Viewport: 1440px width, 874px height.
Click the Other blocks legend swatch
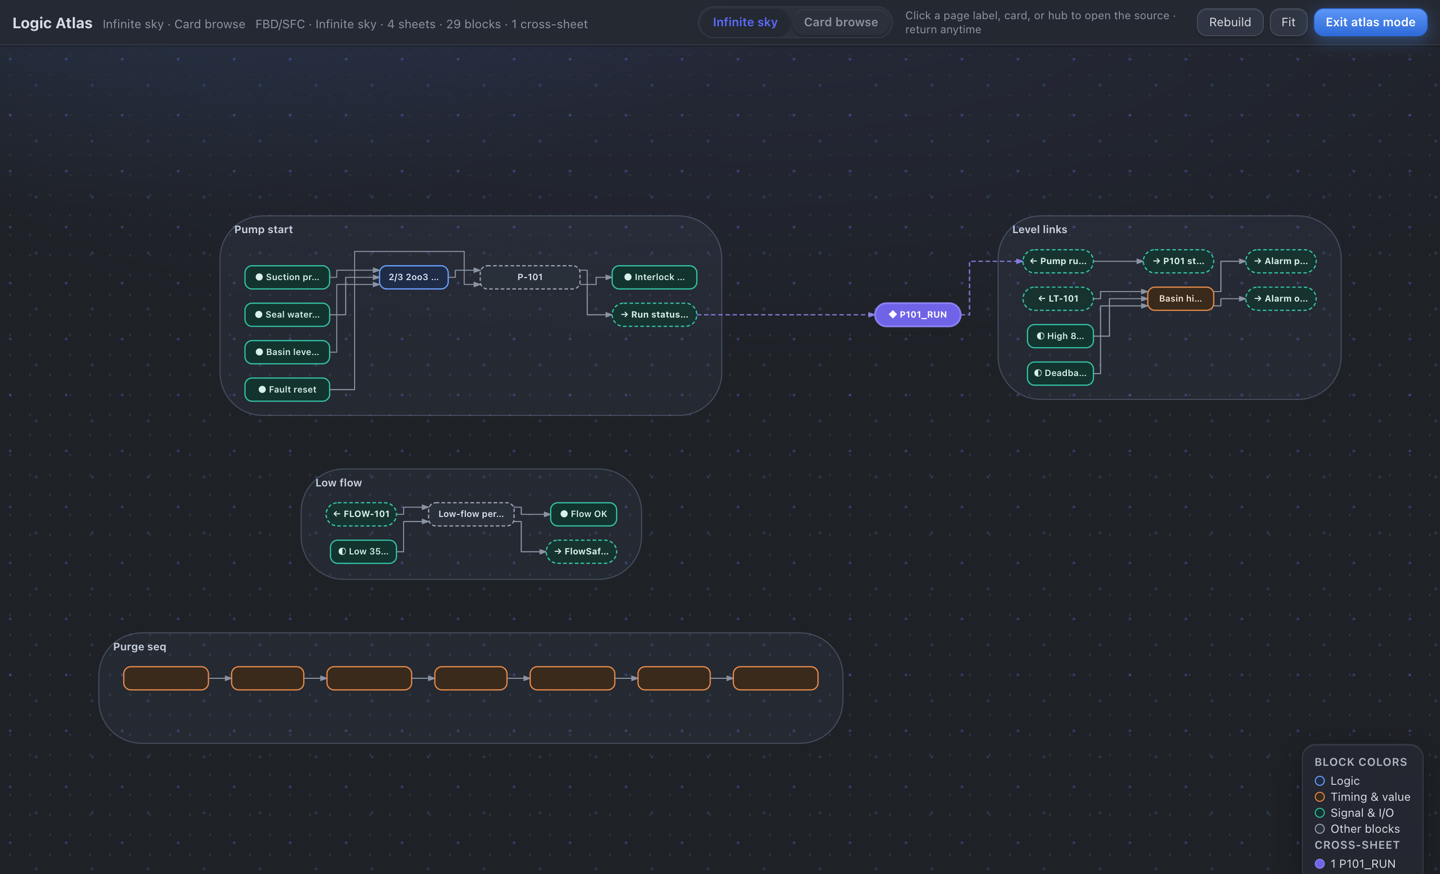[1320, 829]
